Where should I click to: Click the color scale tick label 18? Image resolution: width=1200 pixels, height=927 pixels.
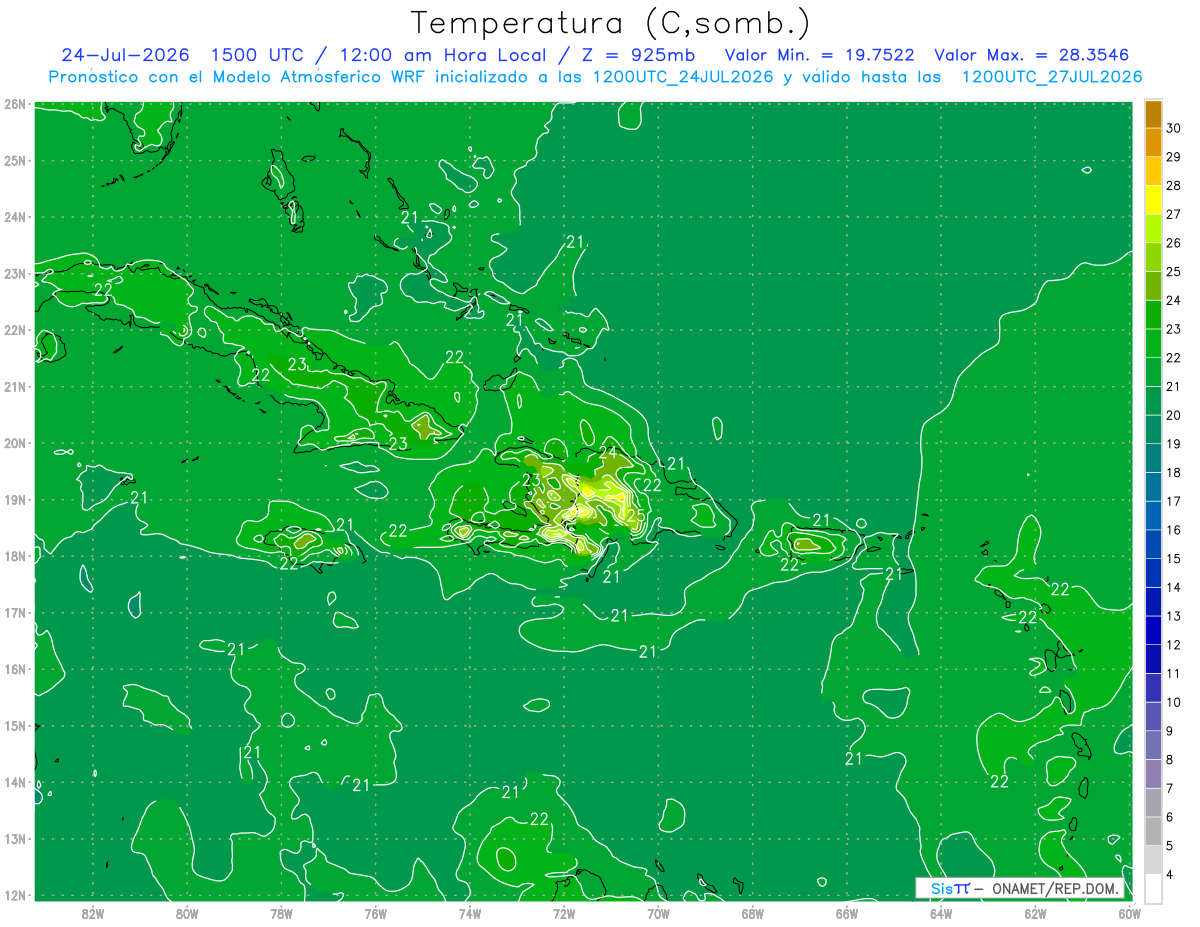coord(1173,472)
